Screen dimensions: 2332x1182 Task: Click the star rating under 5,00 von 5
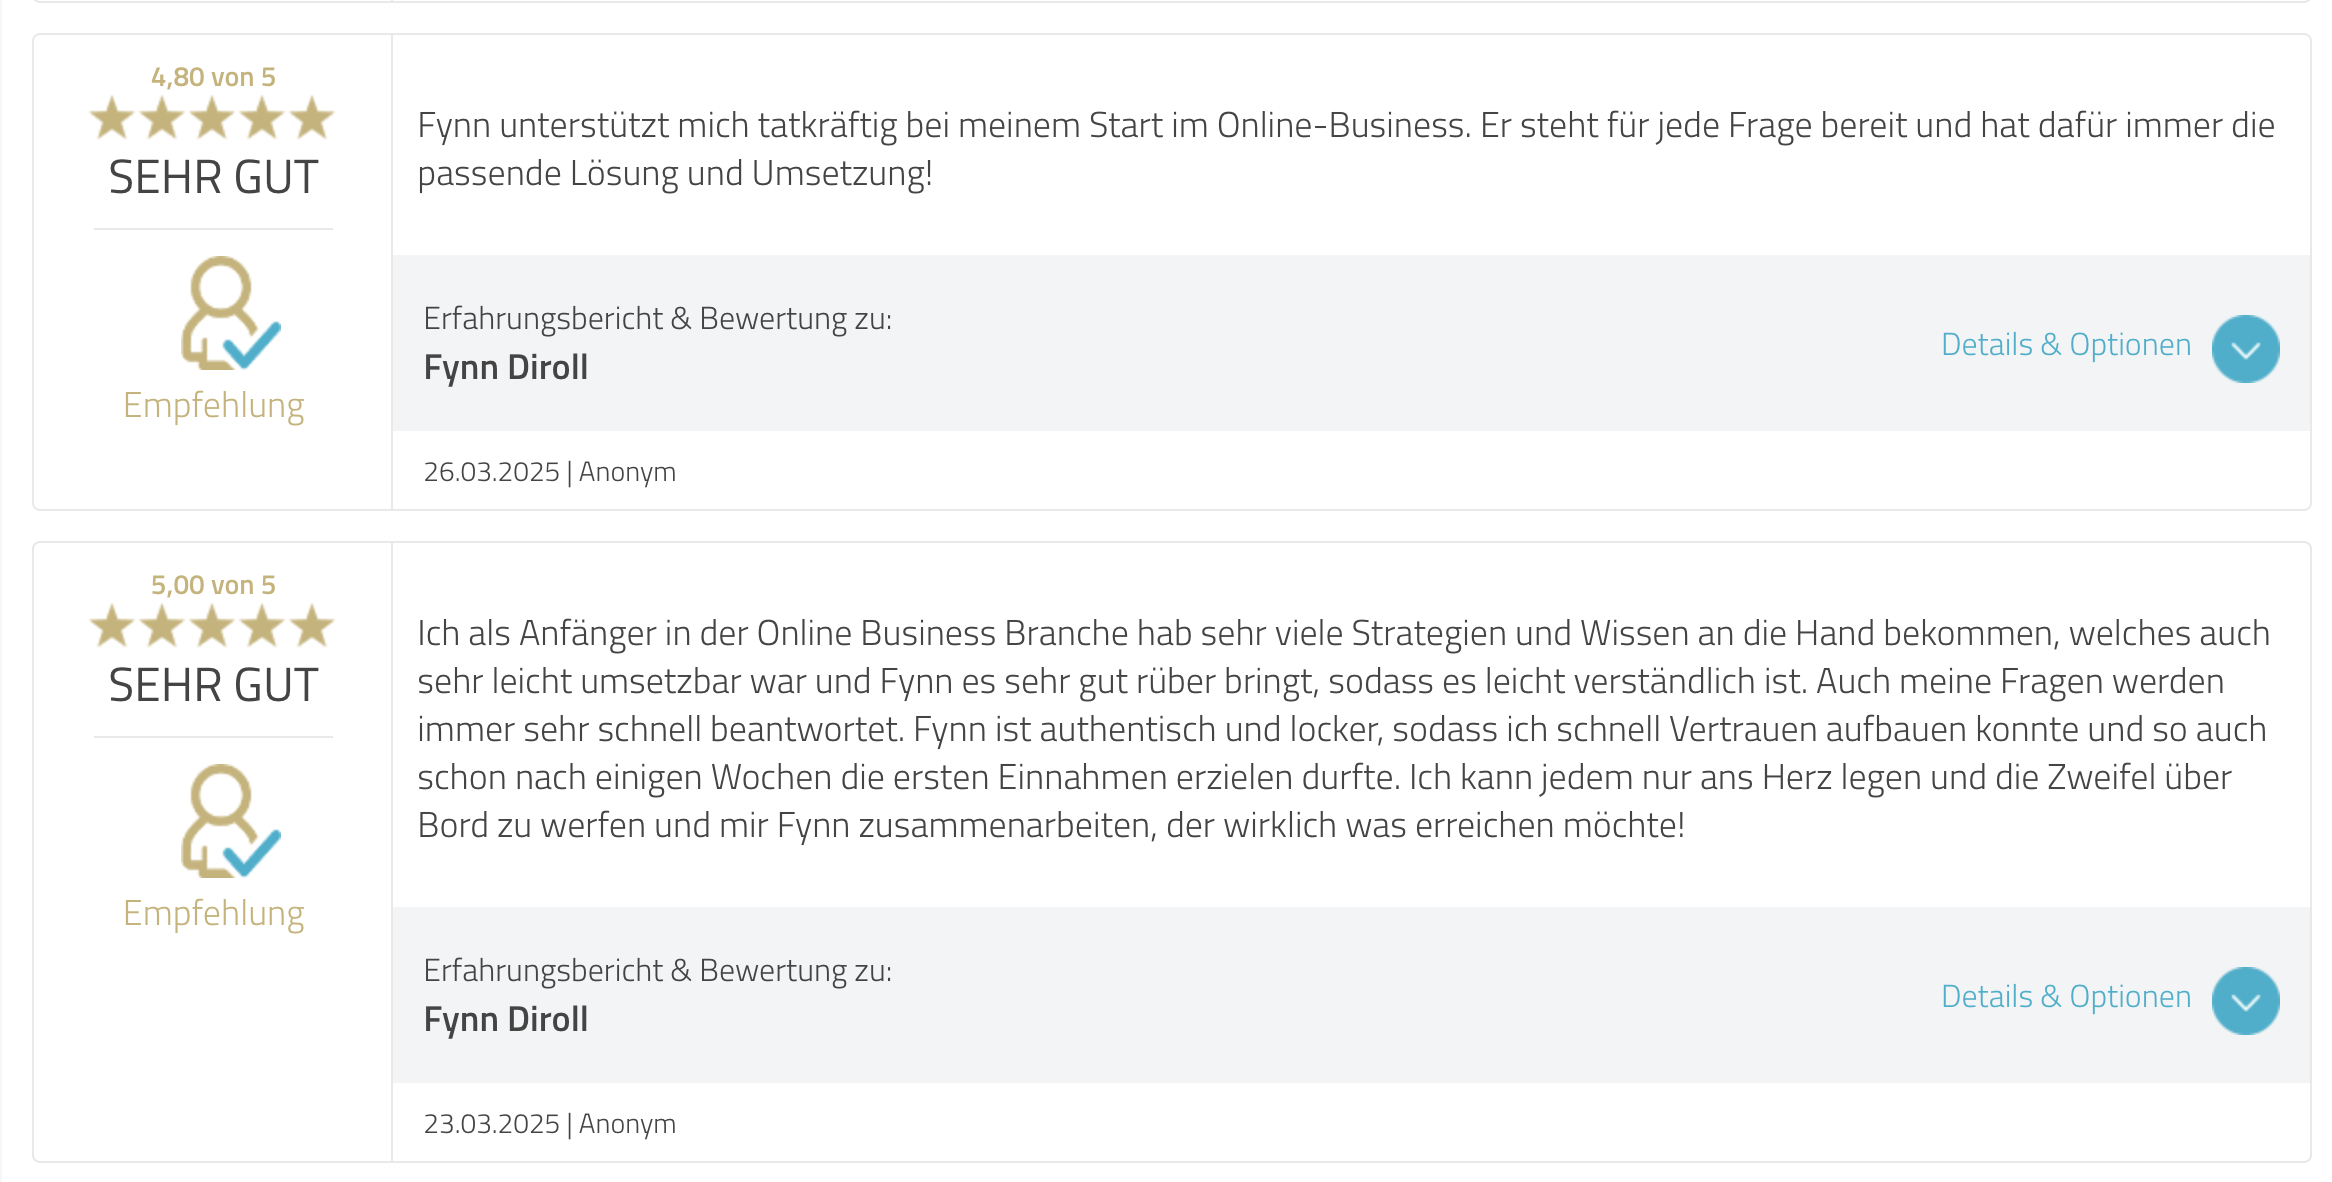(x=212, y=626)
